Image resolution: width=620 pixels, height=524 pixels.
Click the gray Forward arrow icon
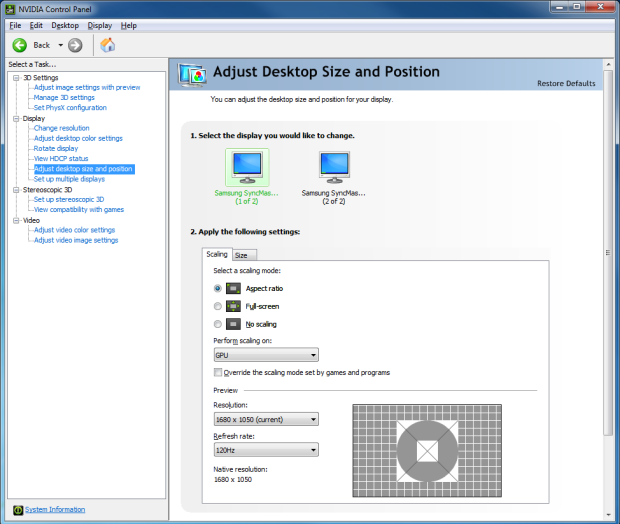pos(75,45)
